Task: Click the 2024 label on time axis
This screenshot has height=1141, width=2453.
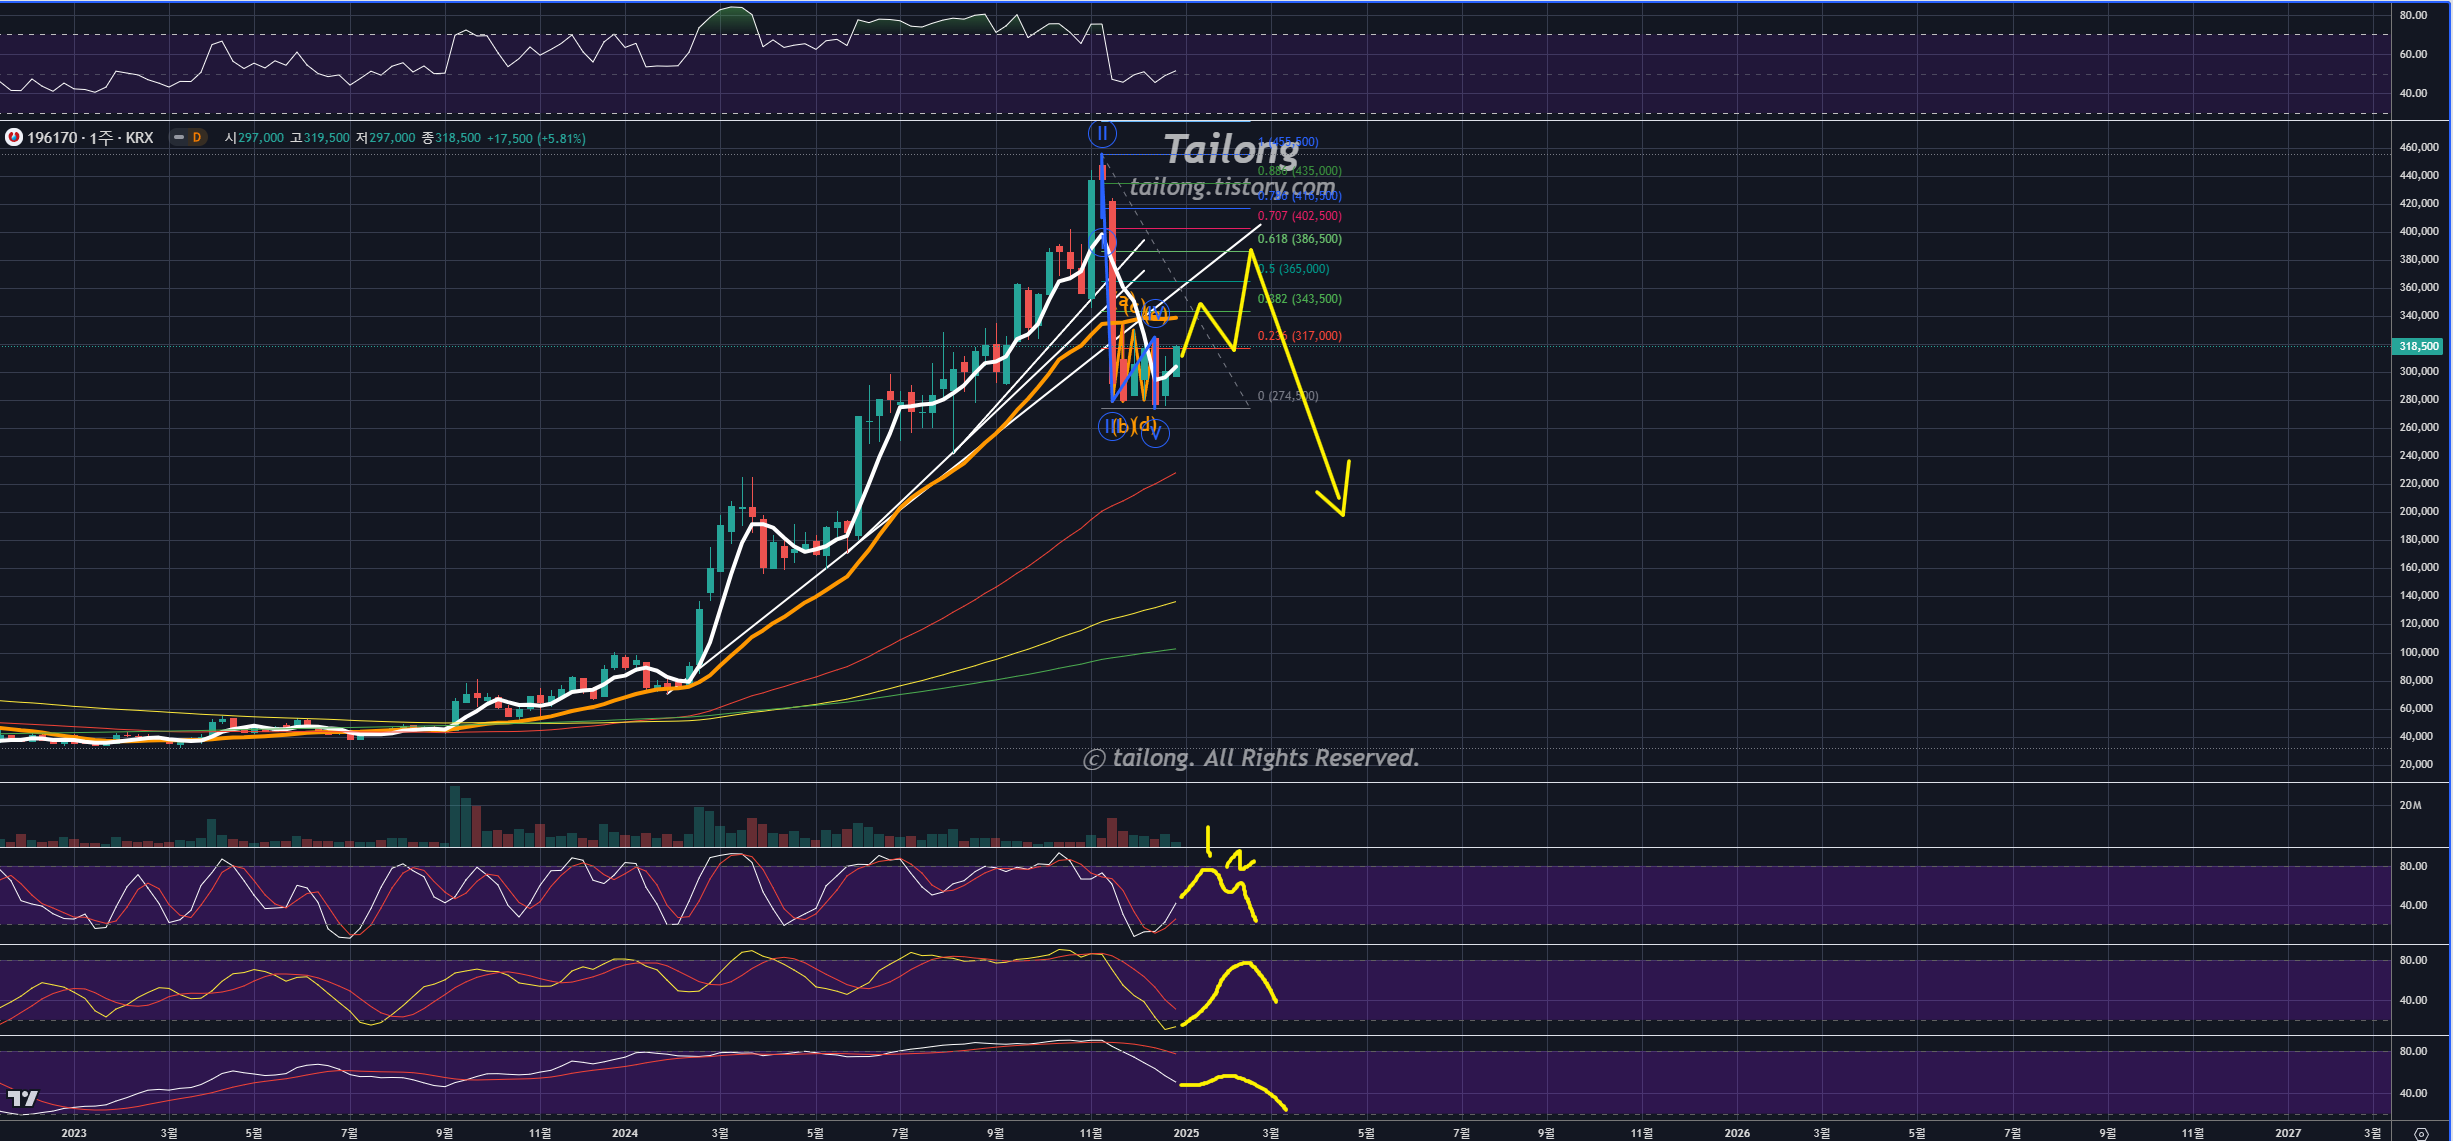Action: pos(625,1133)
